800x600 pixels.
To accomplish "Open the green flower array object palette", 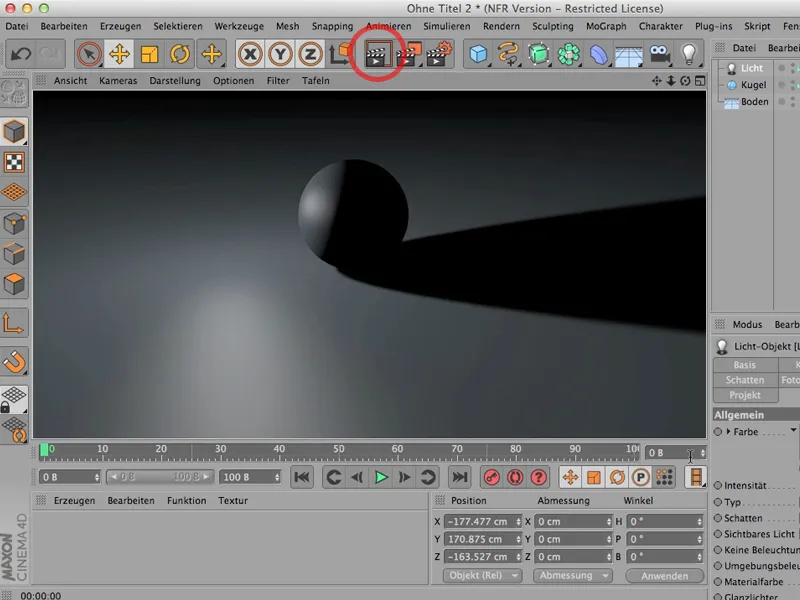I will coord(568,54).
